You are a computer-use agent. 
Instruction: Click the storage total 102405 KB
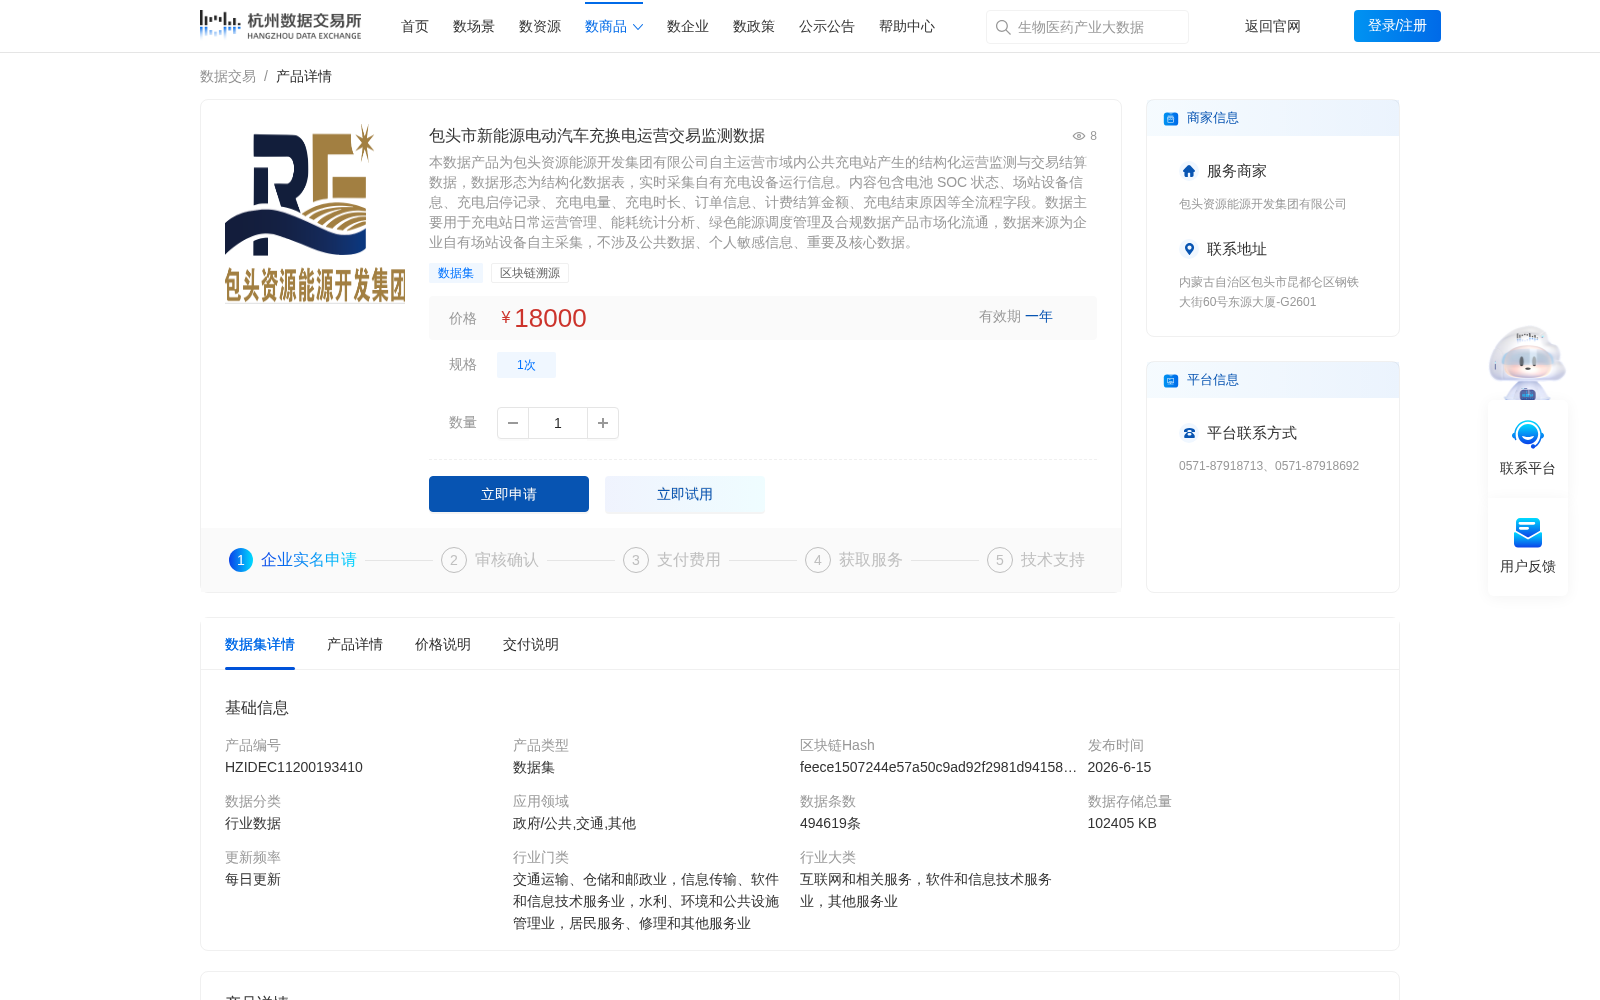(1122, 824)
